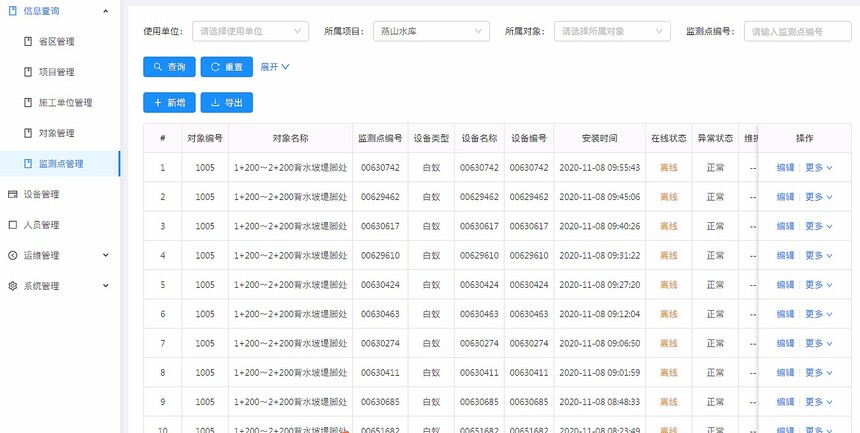This screenshot has width=860, height=433.
Task: Click the 人员管理 square icon
Action: click(13, 224)
